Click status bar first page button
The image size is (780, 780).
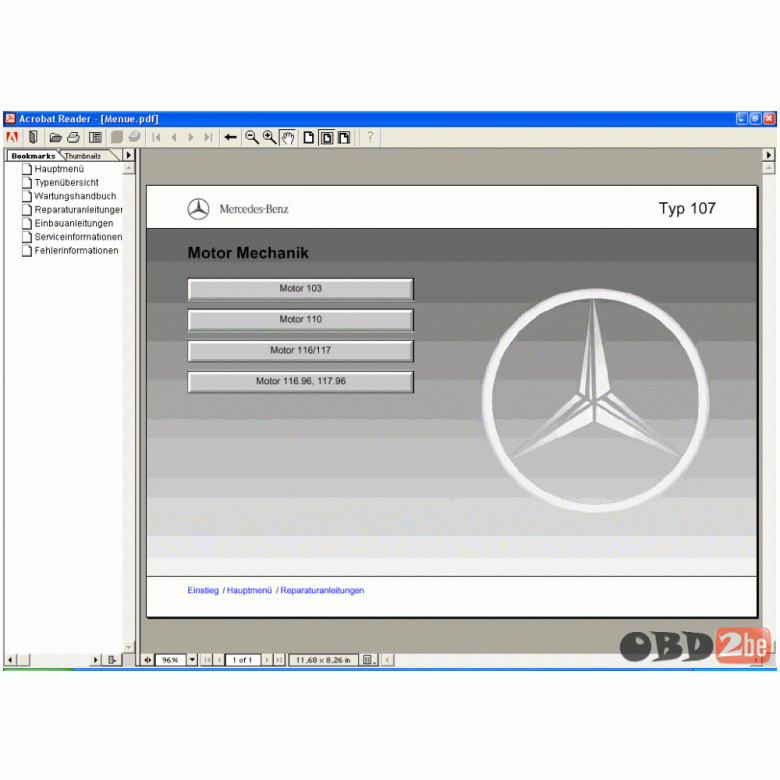[207, 660]
